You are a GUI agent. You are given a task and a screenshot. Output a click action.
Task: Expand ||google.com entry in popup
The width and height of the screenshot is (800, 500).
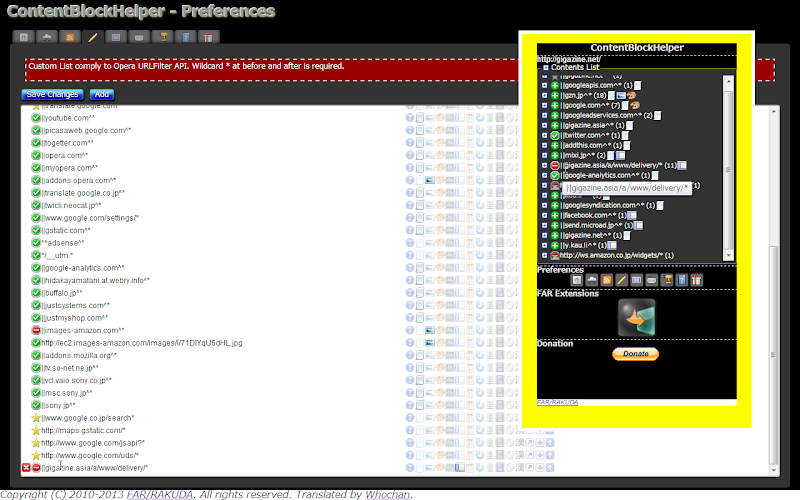point(544,106)
